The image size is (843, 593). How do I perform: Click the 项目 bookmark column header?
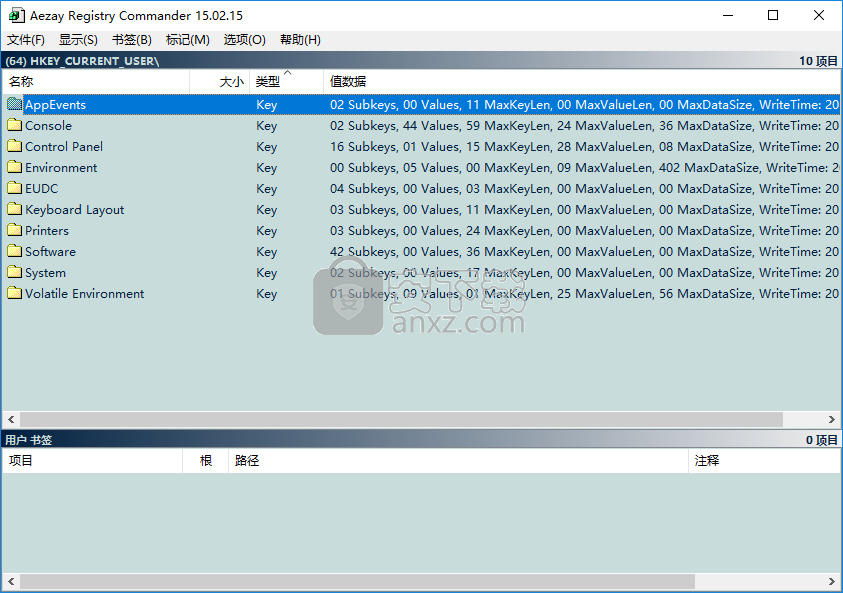tap(92, 461)
